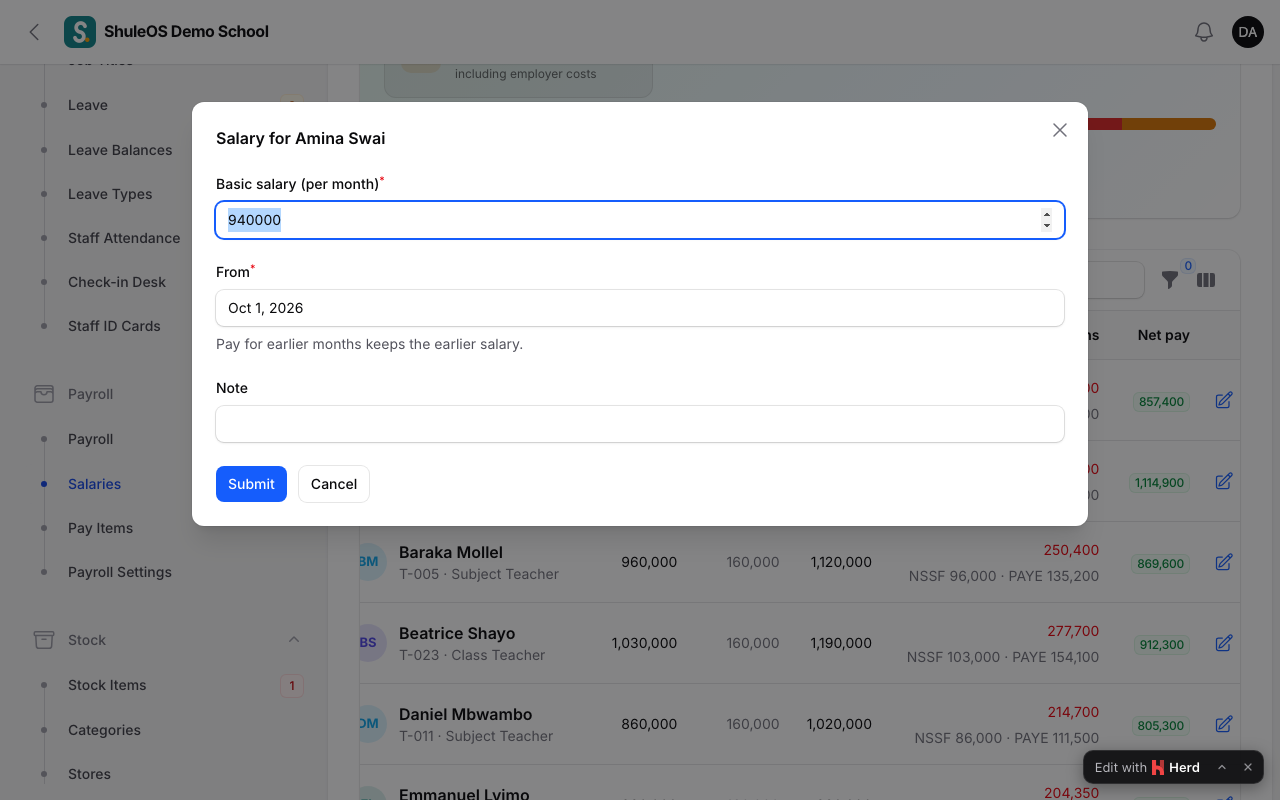The width and height of the screenshot is (1280, 800).
Task: Click the Beatrice Shayo name cell
Action: 457,633
